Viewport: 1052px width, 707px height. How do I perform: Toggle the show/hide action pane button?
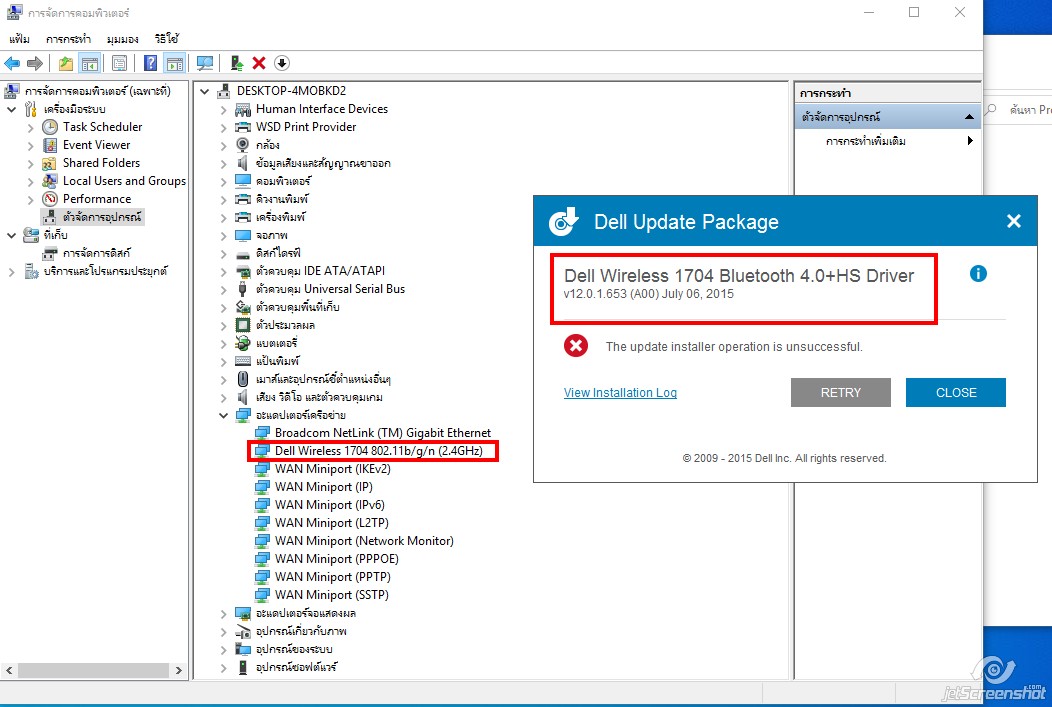click(174, 63)
